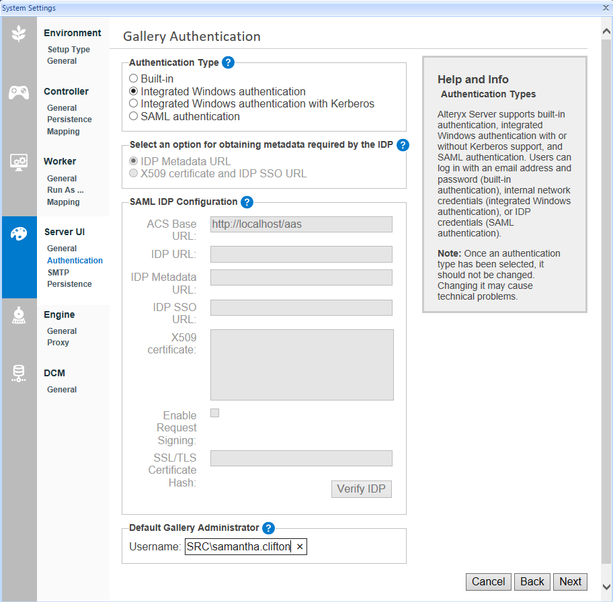Show help for SAML IDP Configuration

point(247,202)
